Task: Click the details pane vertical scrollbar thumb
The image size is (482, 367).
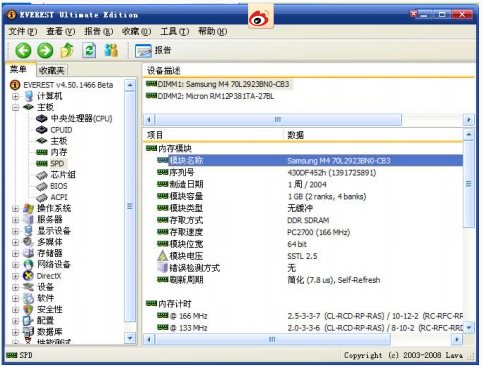Action: click(469, 184)
